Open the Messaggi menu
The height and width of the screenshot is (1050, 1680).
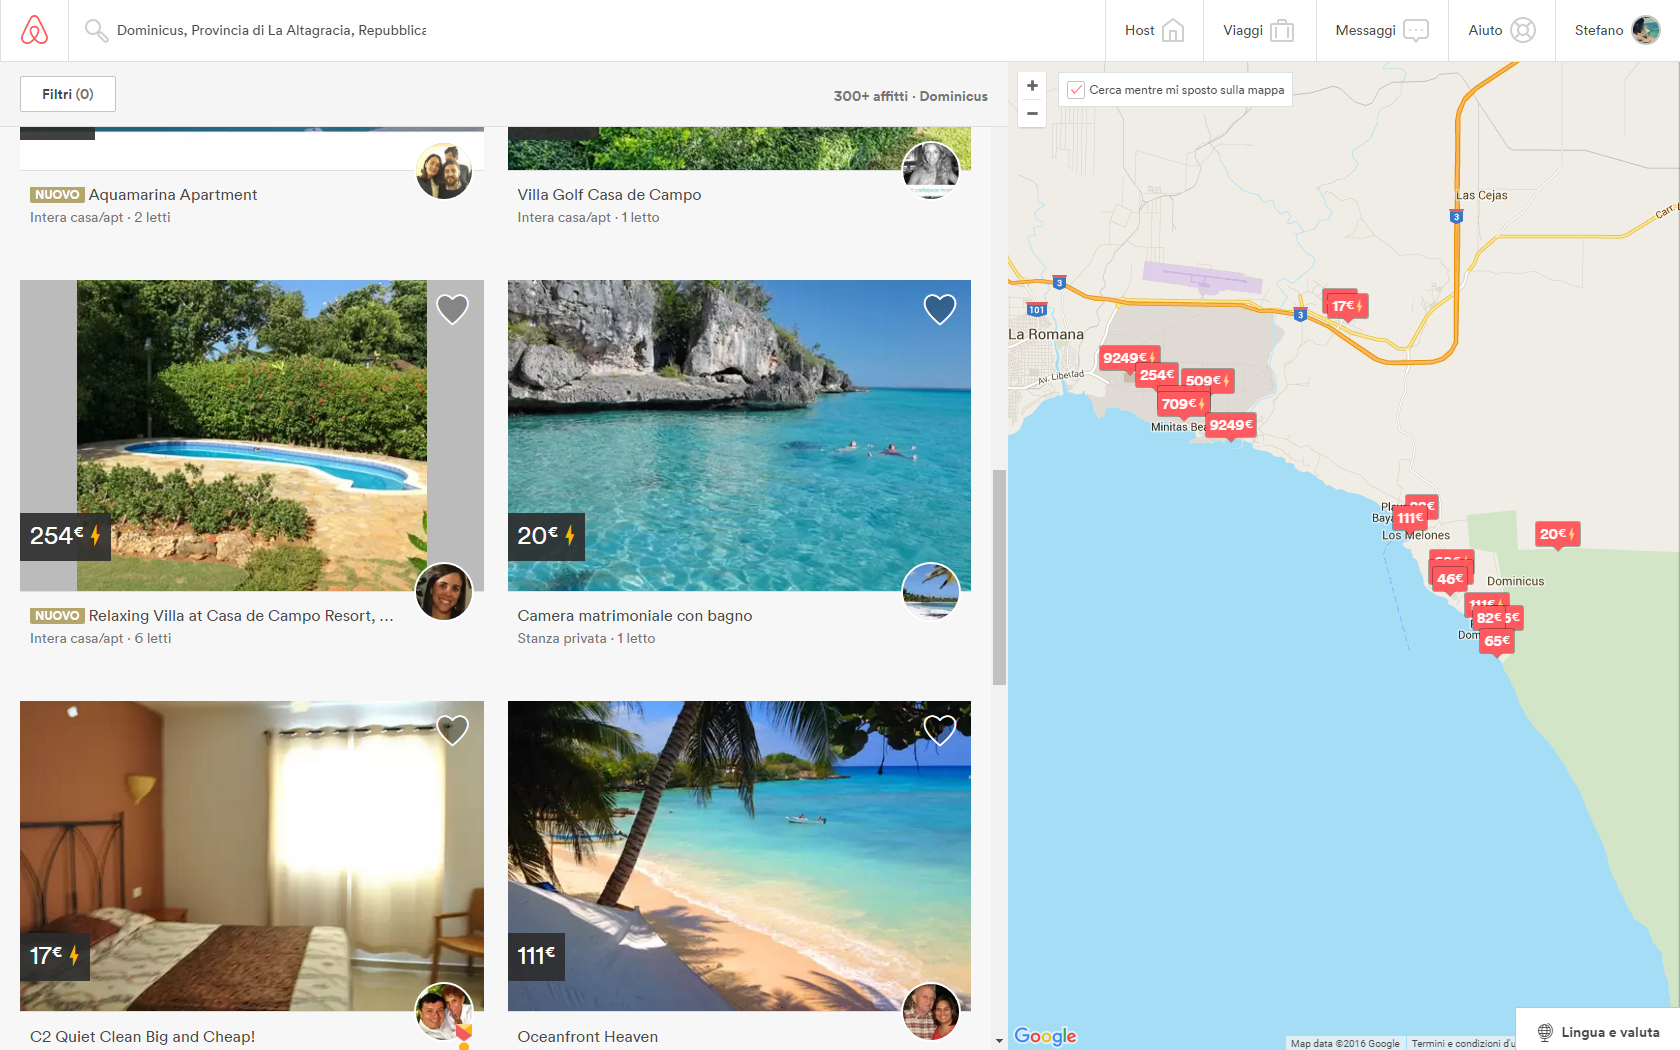(1382, 30)
